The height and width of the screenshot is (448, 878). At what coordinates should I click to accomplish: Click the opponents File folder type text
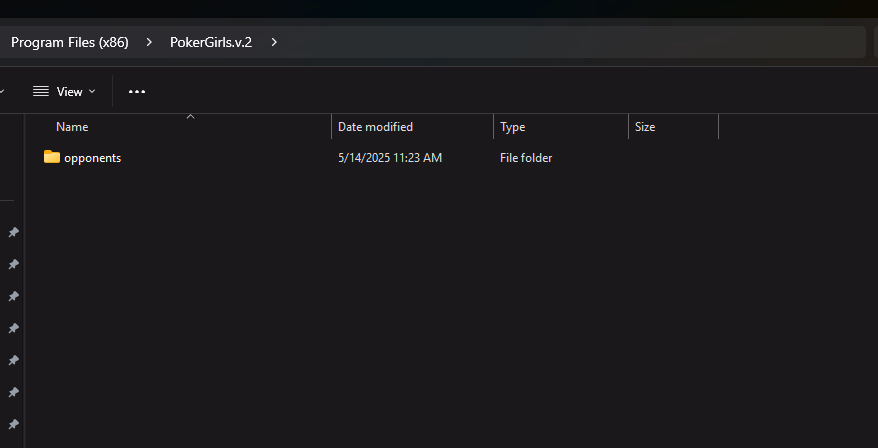(526, 158)
